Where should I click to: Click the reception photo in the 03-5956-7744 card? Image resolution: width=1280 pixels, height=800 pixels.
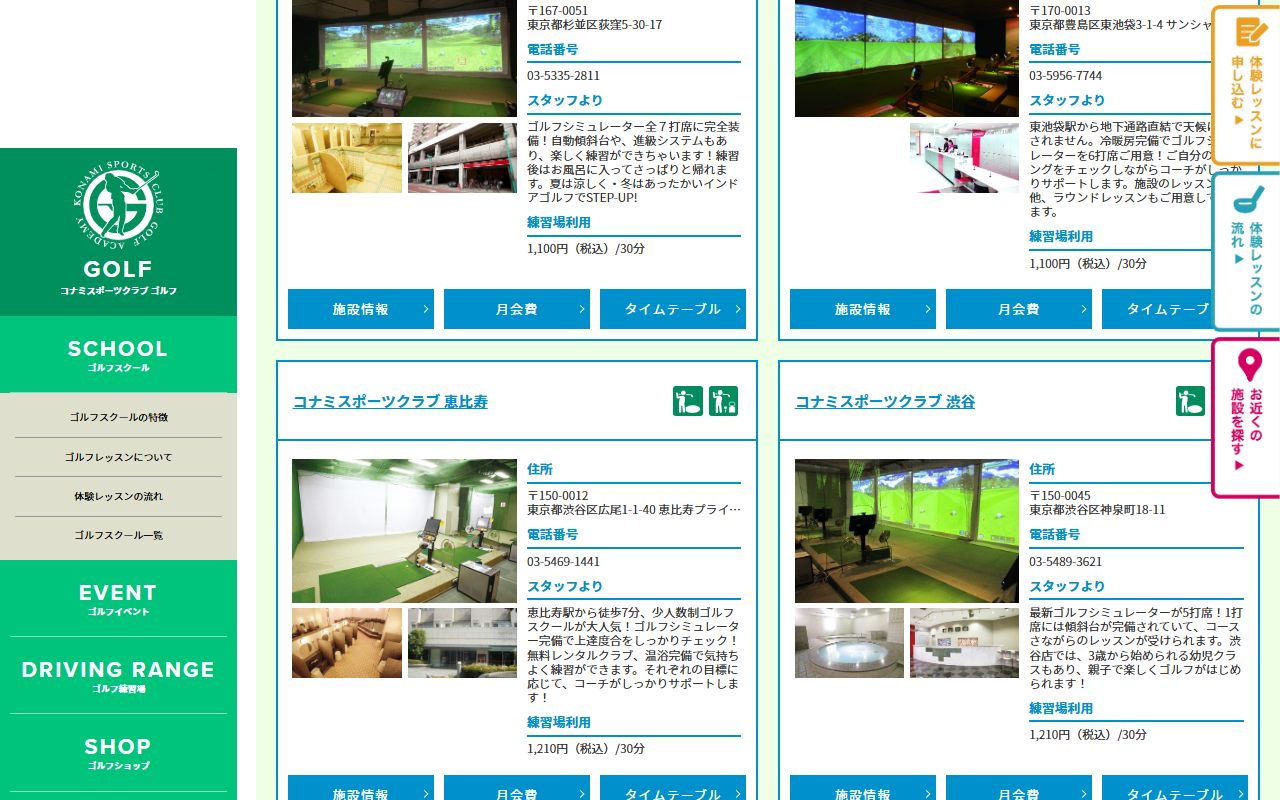tap(964, 158)
